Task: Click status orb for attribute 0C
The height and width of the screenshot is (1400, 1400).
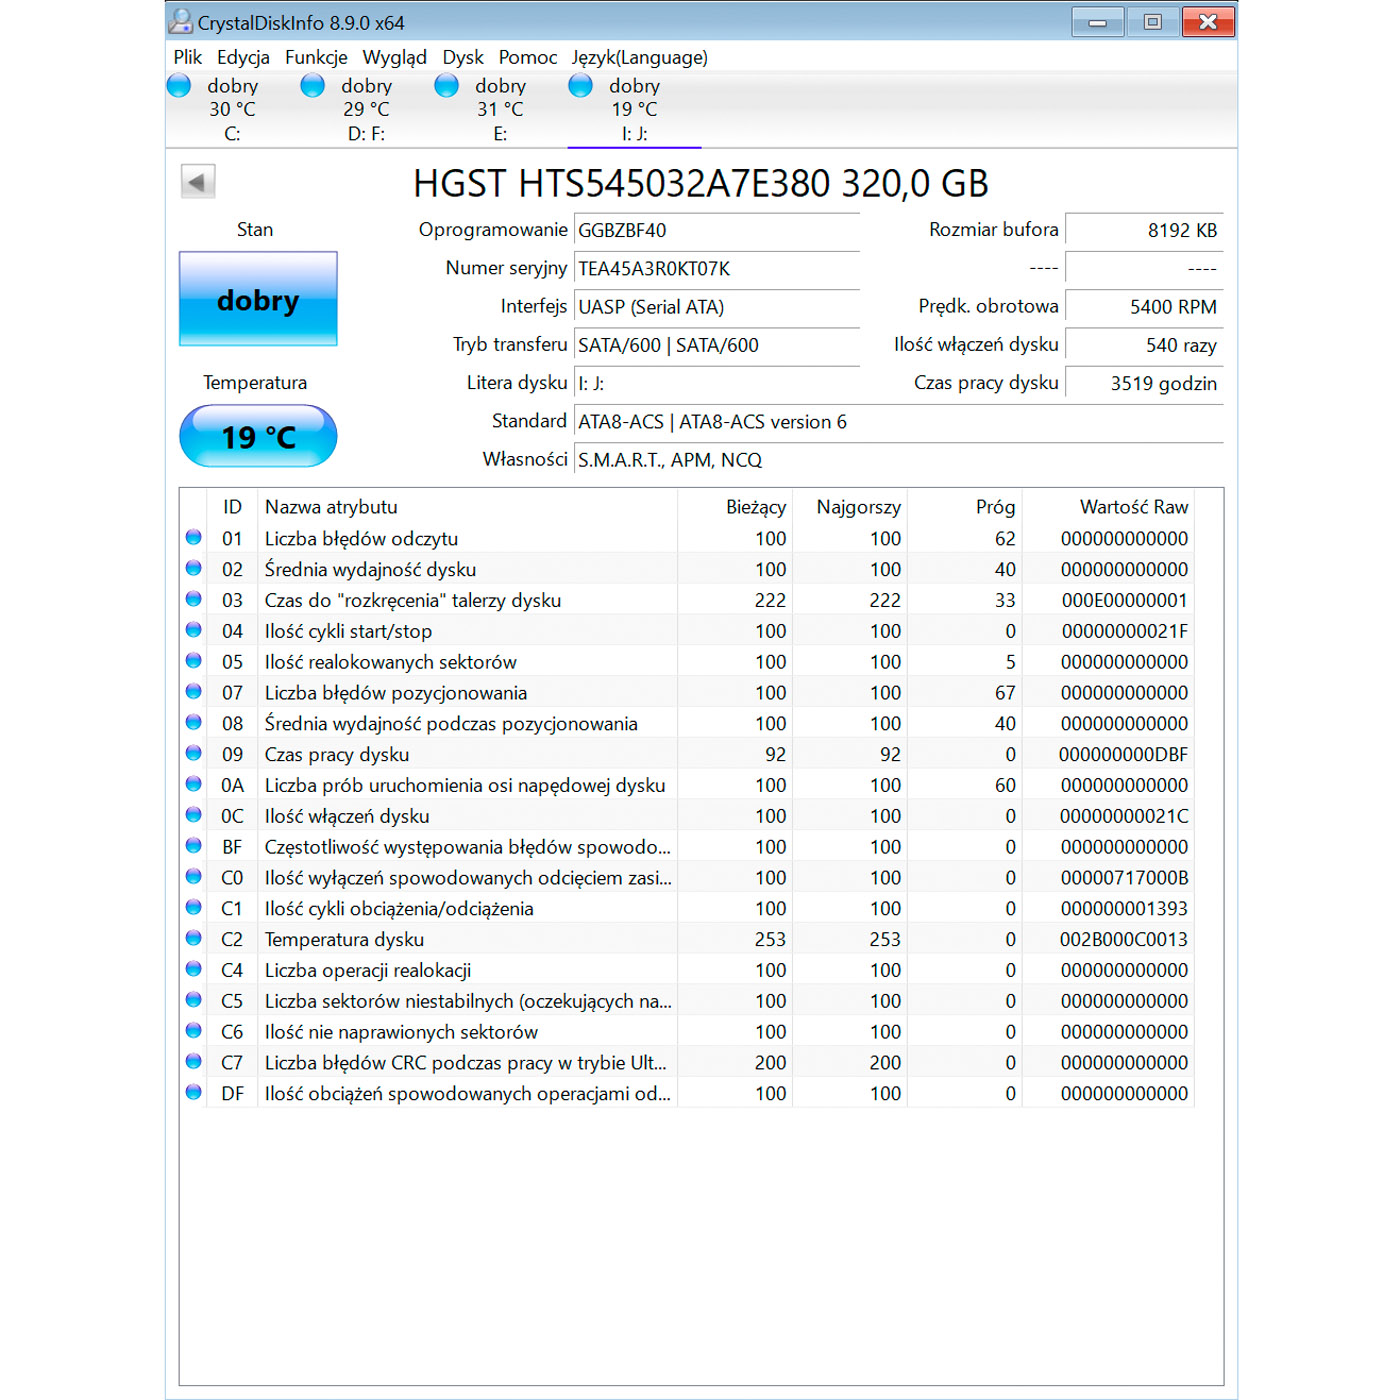Action: pos(194,815)
